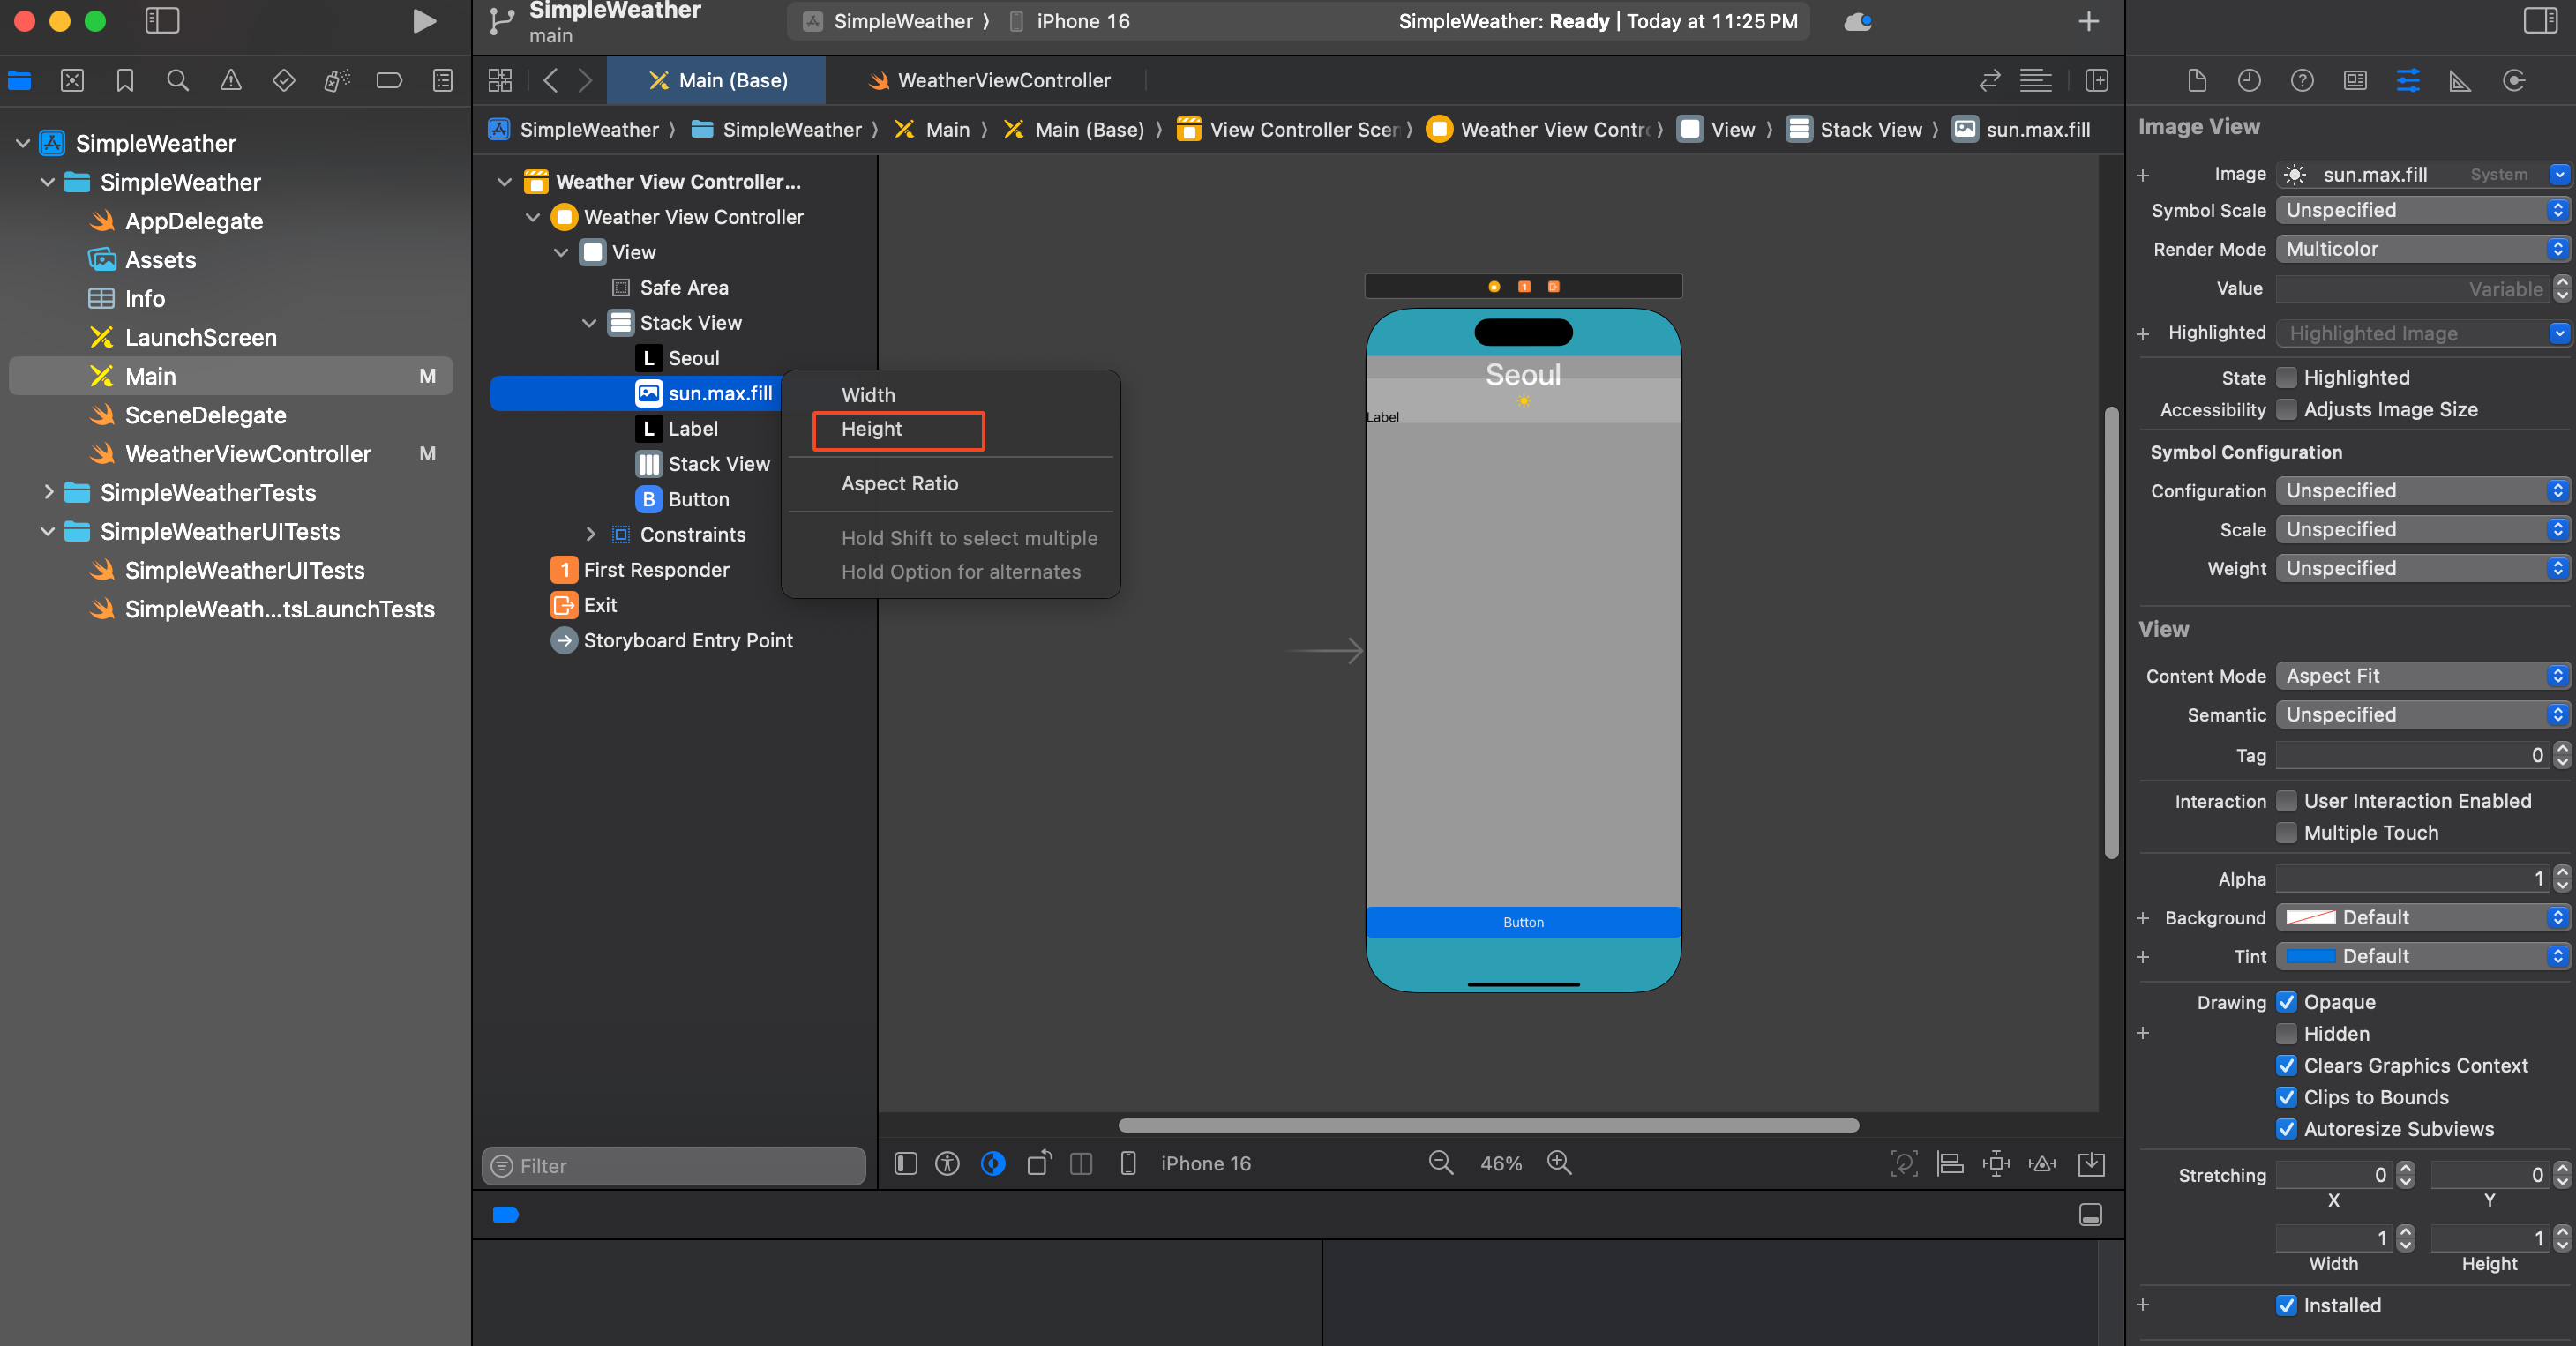The image size is (2576, 1346).
Task: Show the Size inspector ruler icon
Action: pos(2459,81)
